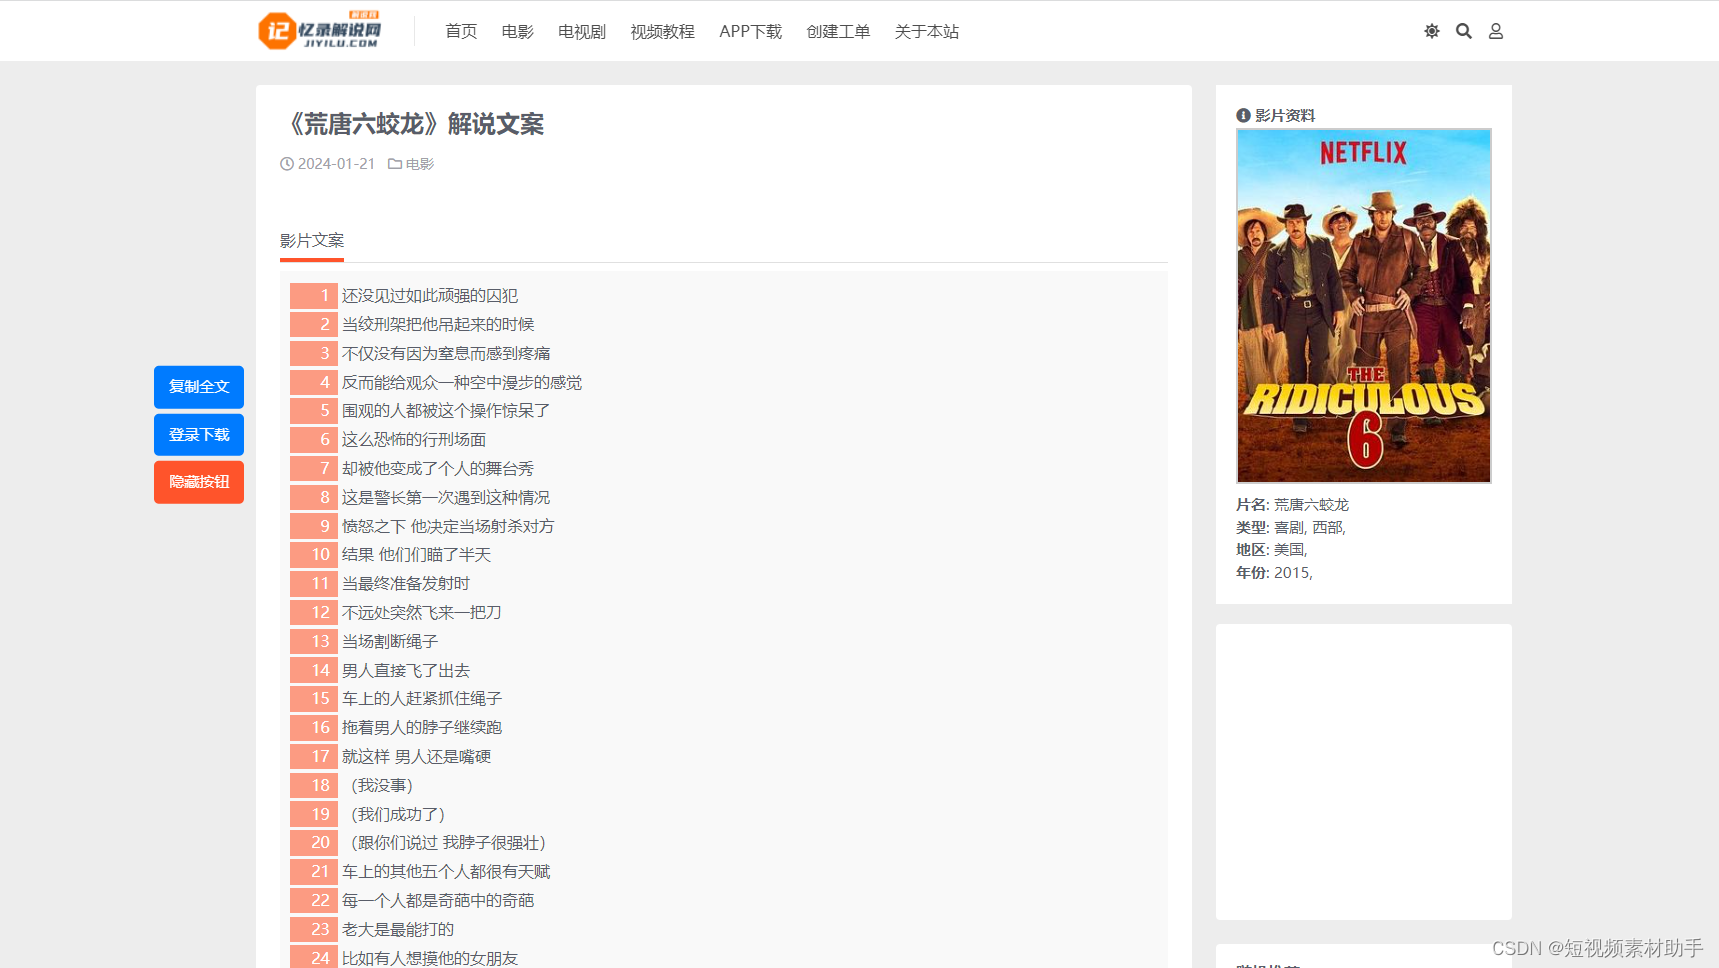Open the search magnifier icon

(1464, 31)
